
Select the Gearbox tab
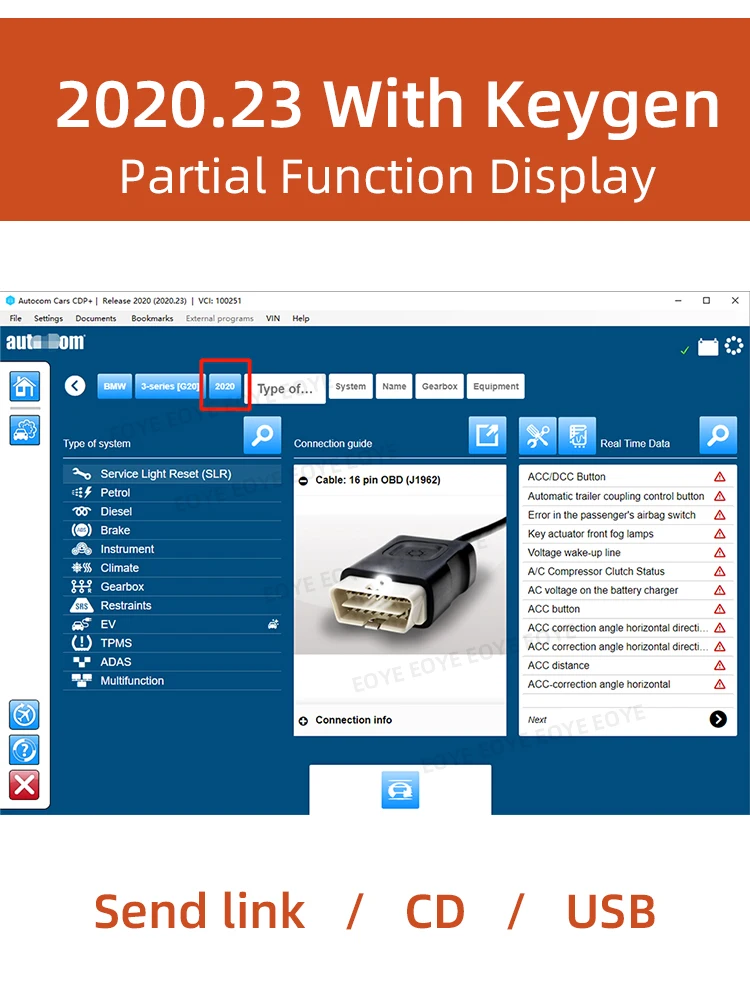point(439,386)
